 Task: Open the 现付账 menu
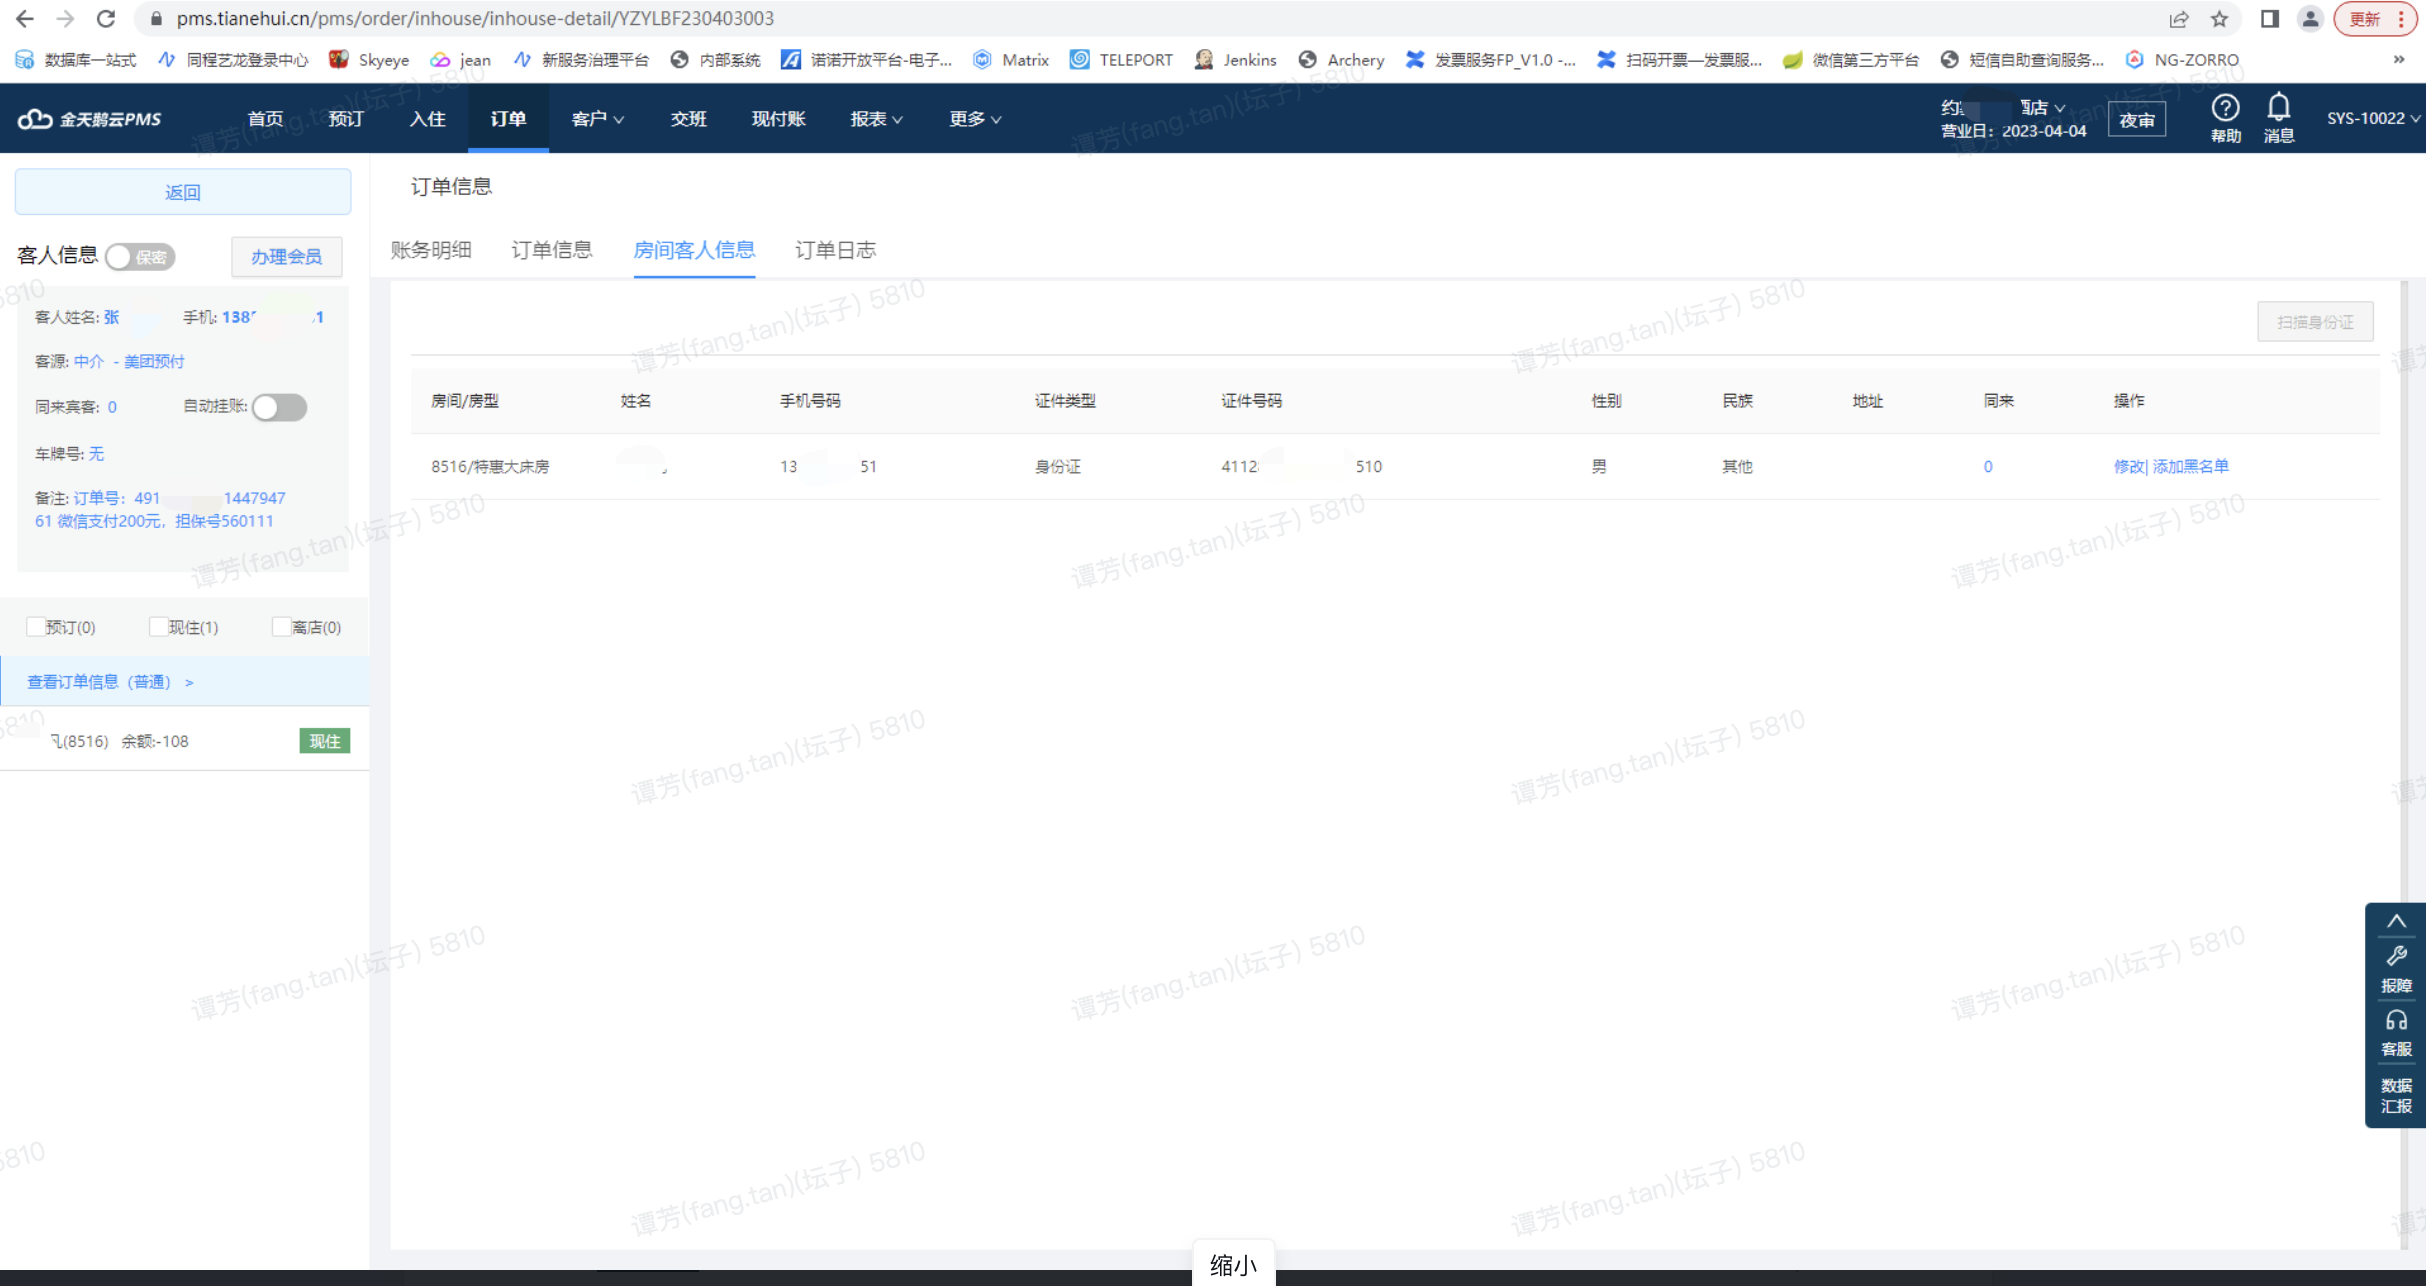click(778, 119)
